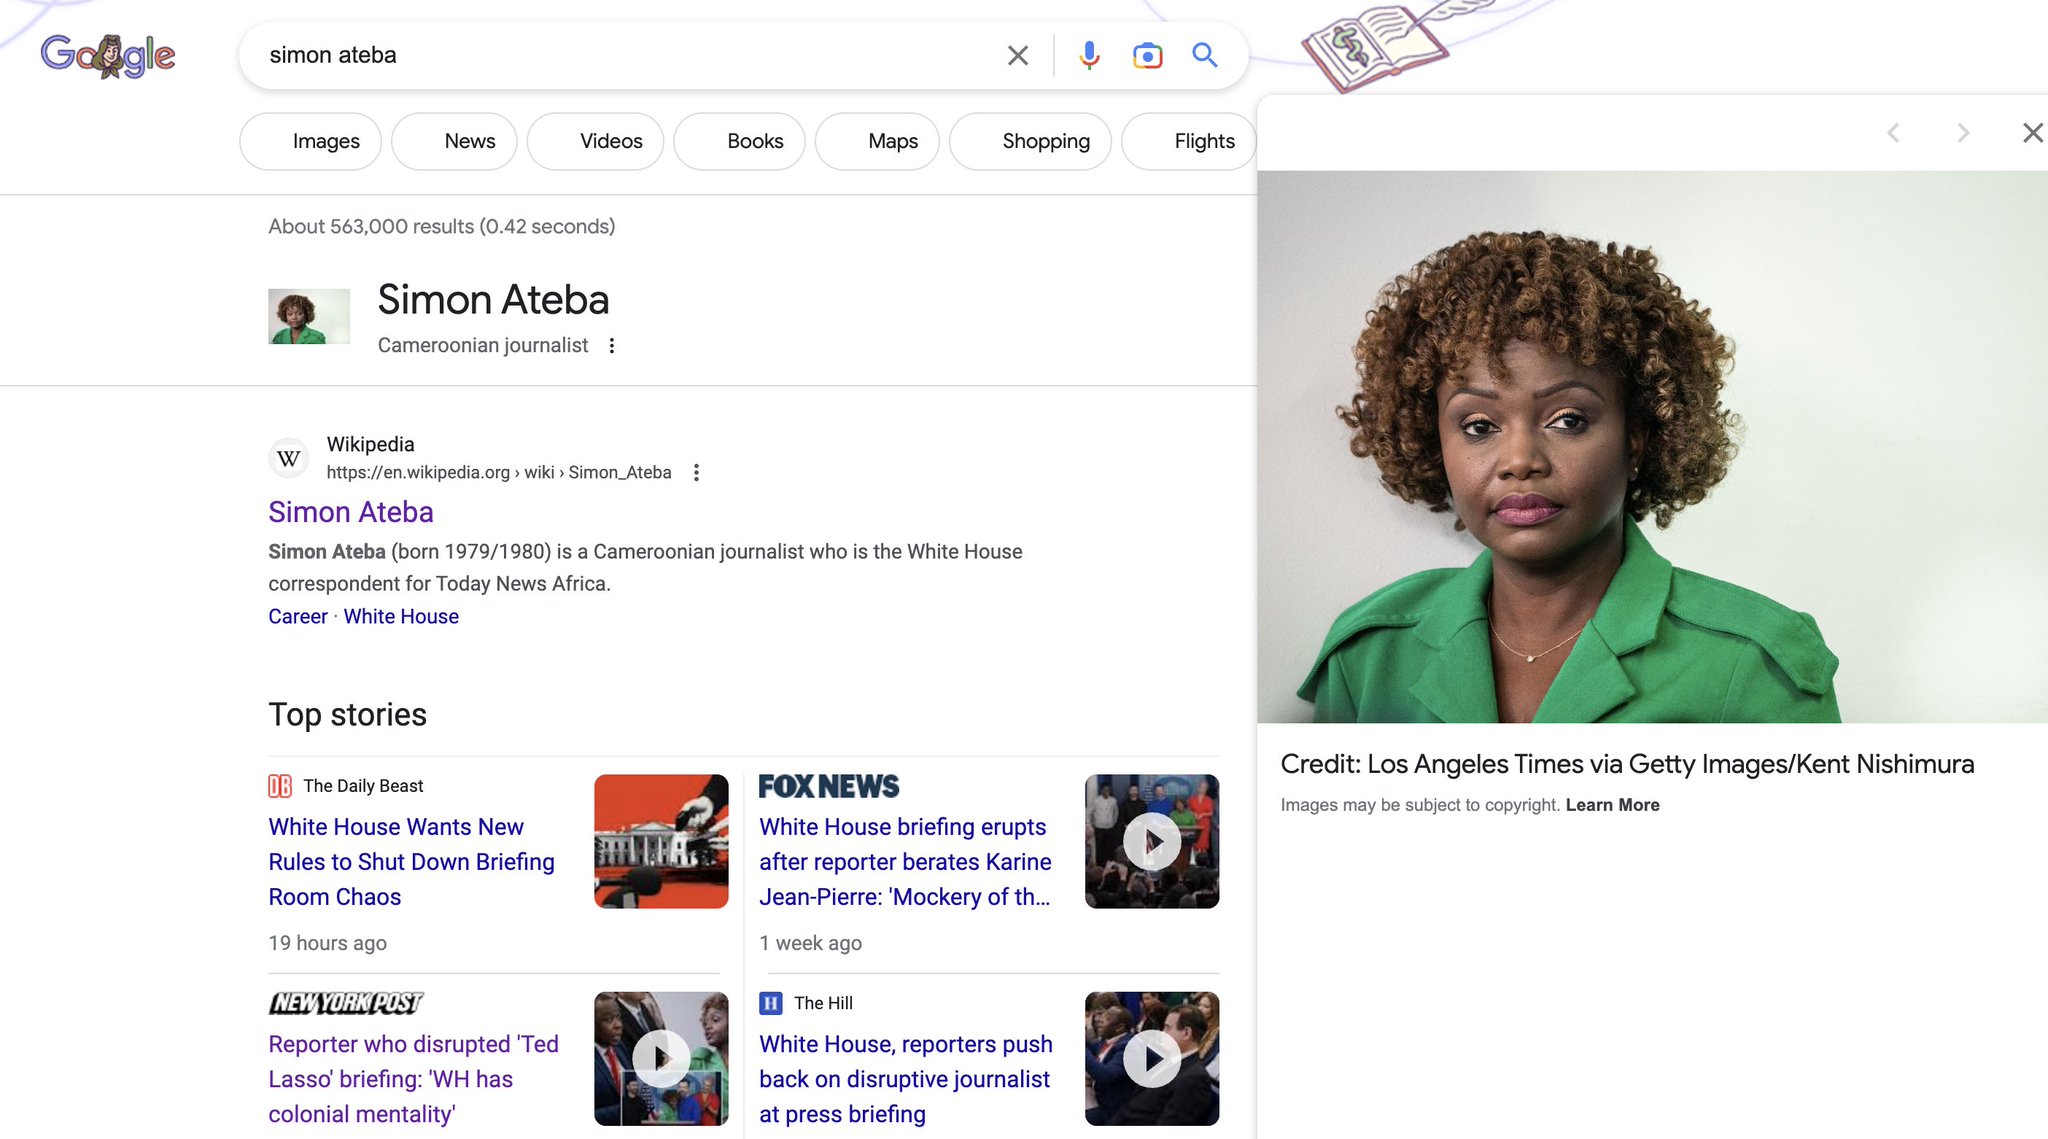2048x1139 pixels.
Task: Switch to the Videos tab
Action: (x=596, y=141)
